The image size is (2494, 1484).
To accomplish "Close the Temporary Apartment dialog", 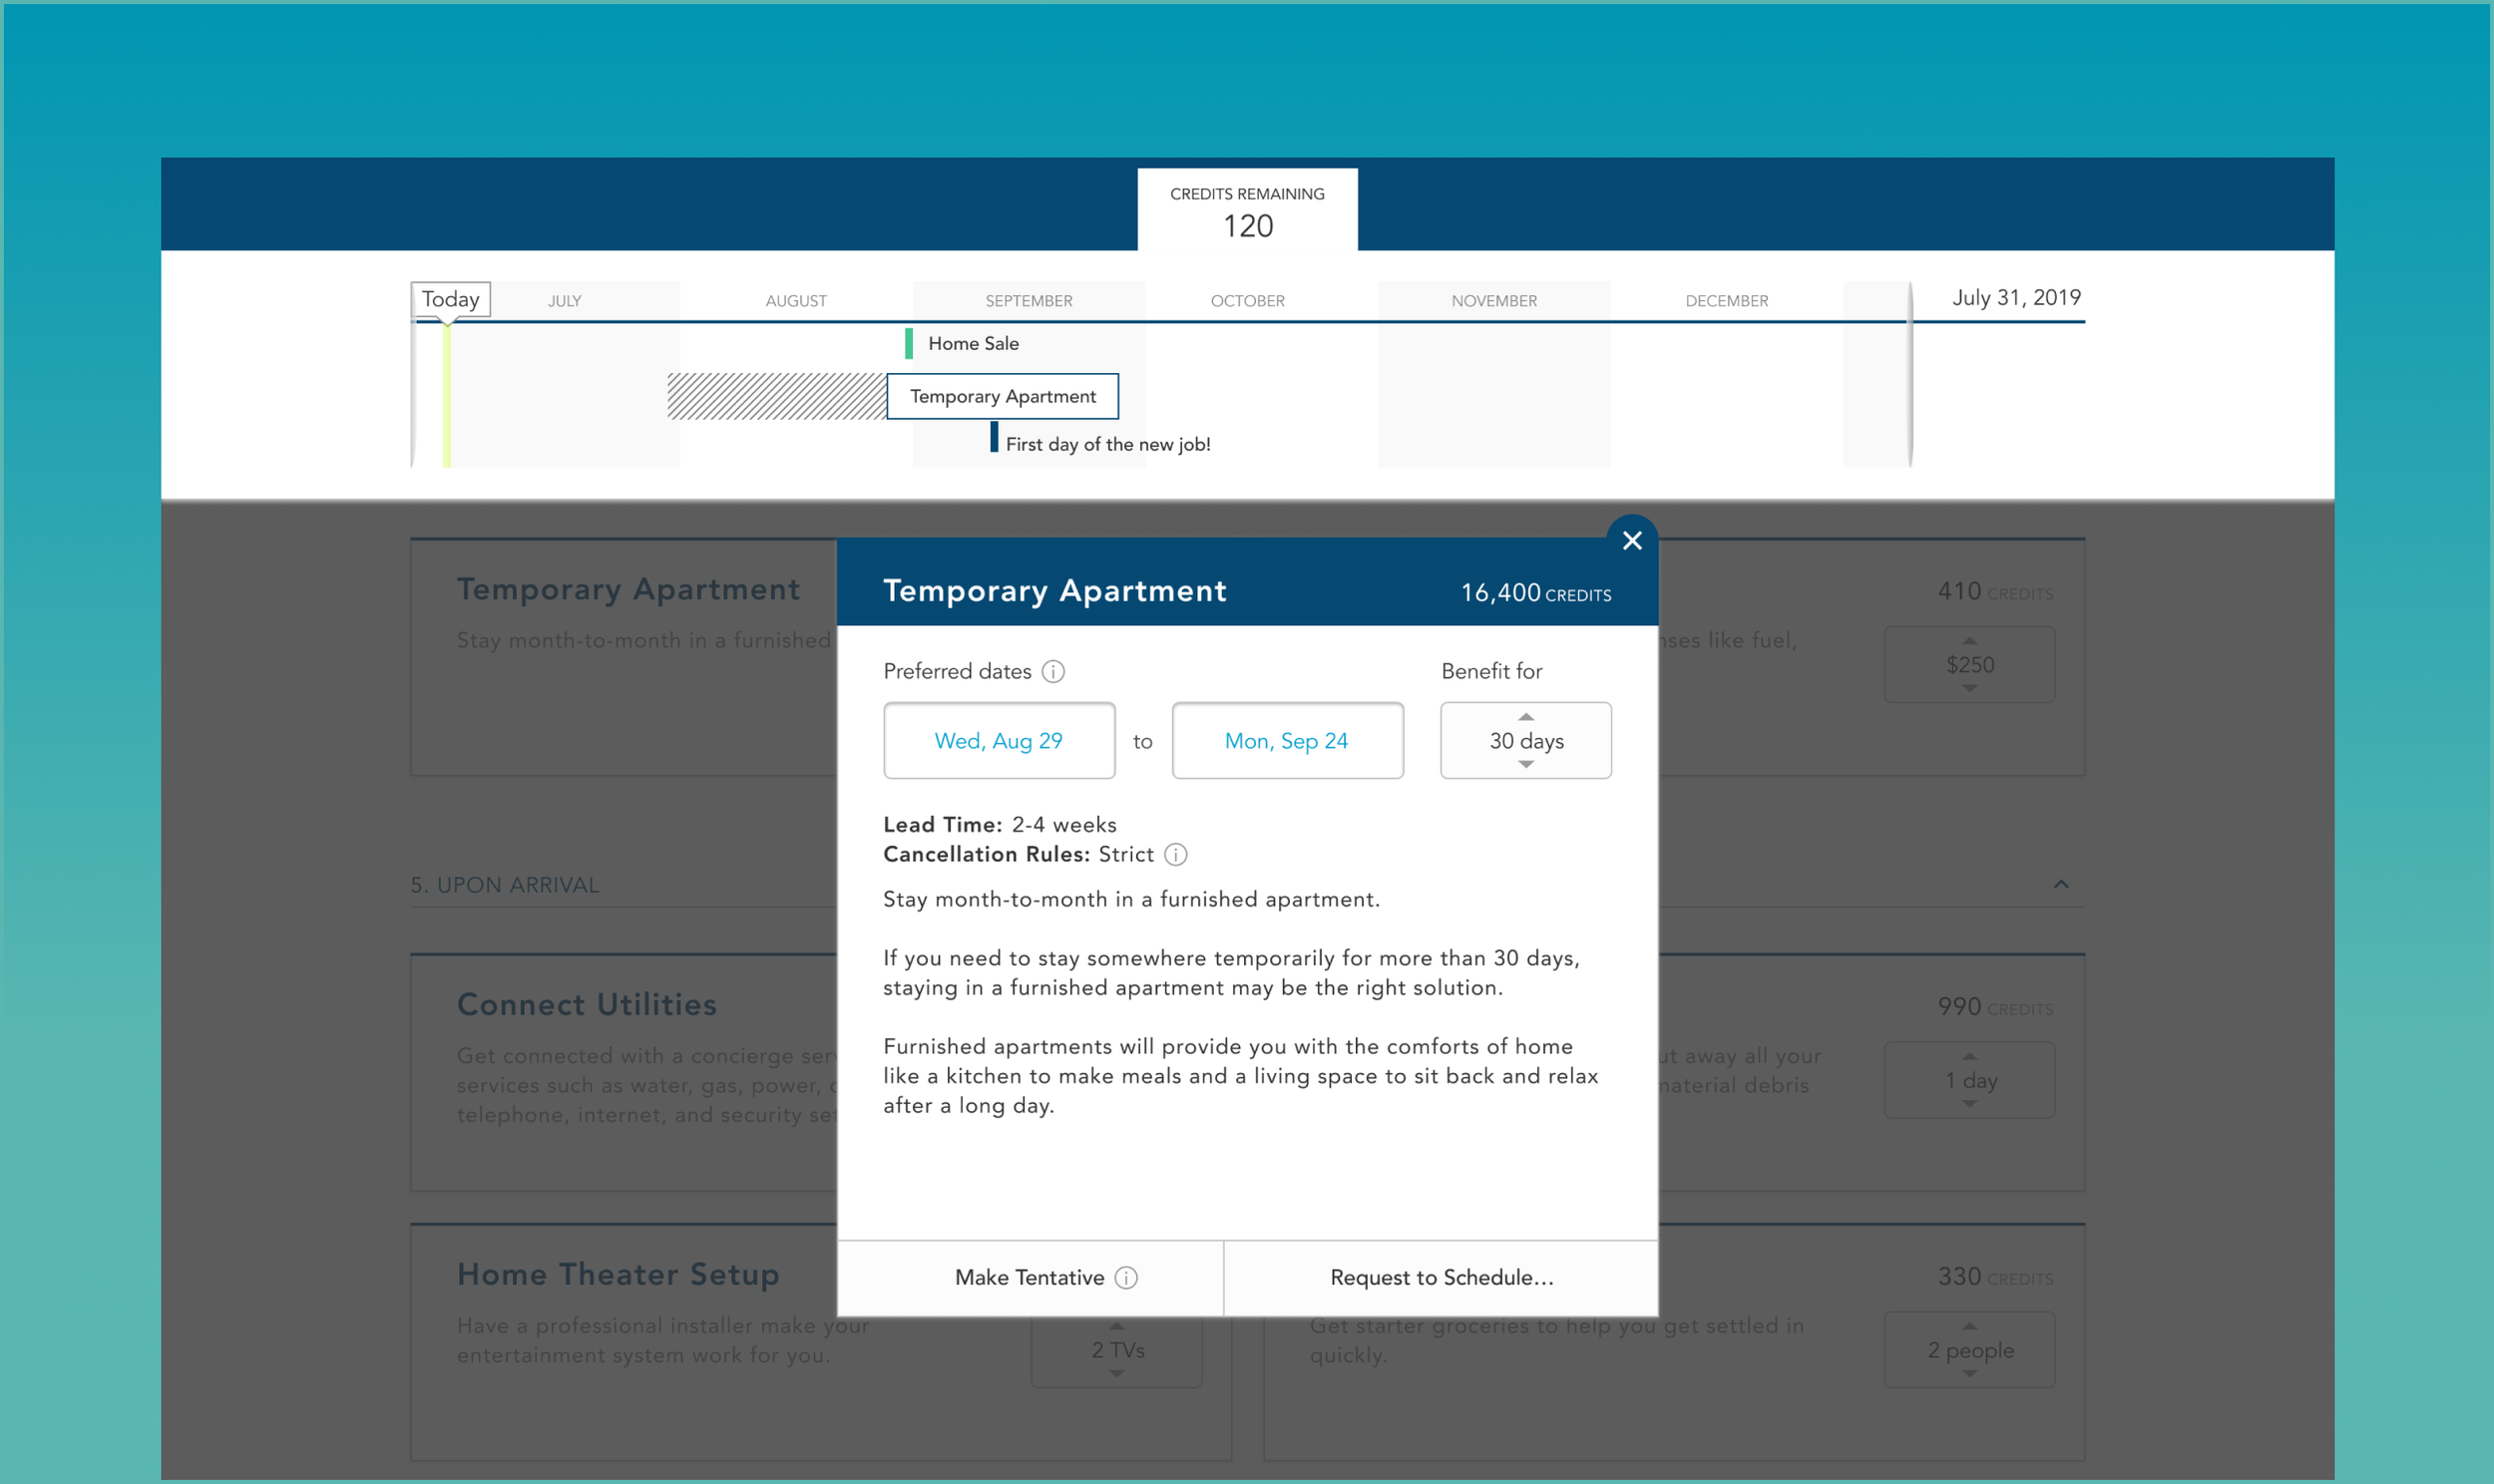I will (1631, 541).
